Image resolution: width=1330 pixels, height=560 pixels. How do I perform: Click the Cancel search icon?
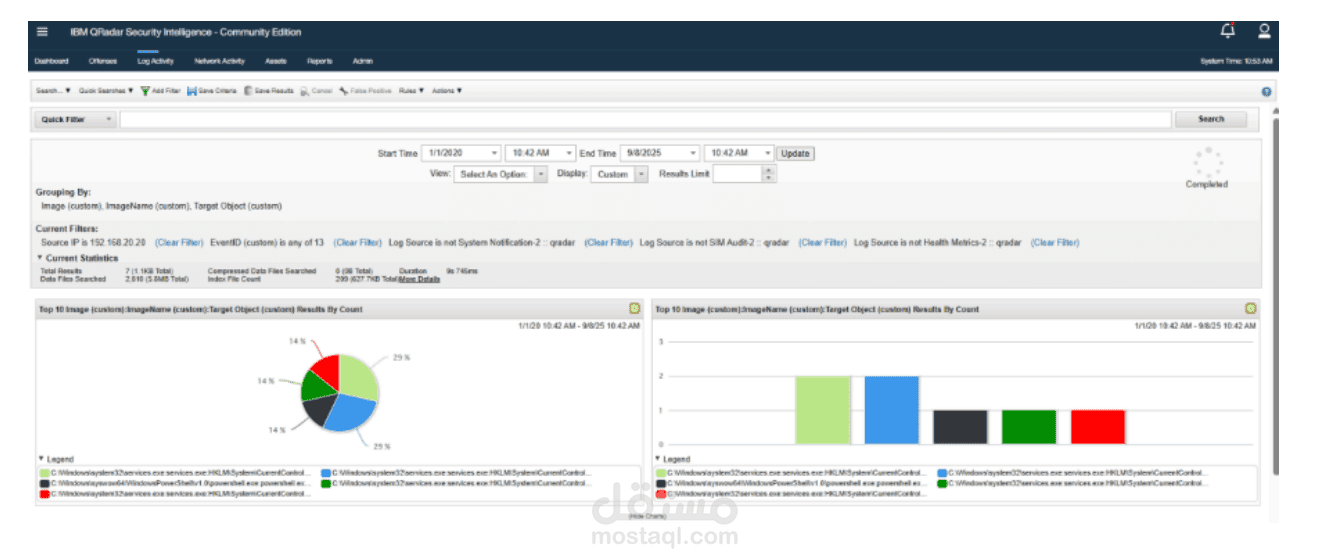tap(304, 90)
